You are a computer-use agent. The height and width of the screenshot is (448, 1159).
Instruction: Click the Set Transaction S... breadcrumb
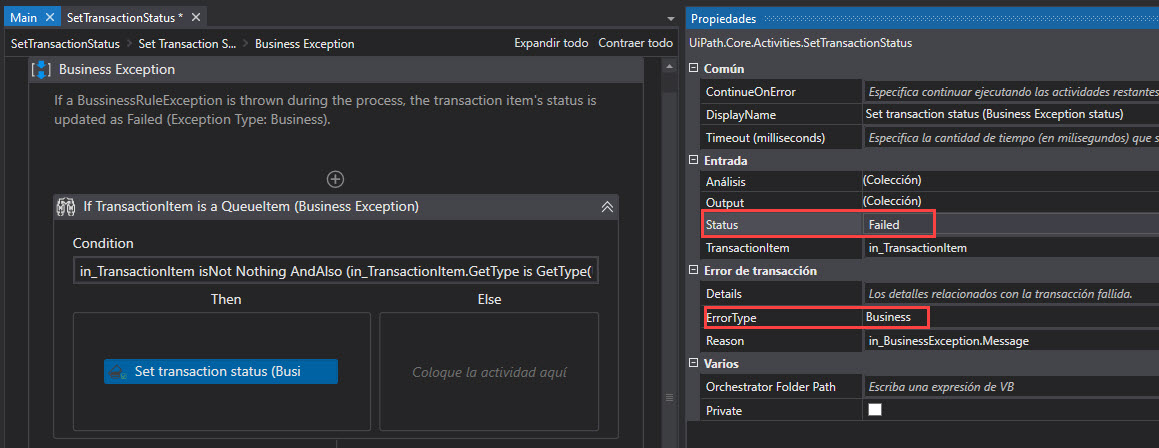click(x=188, y=44)
